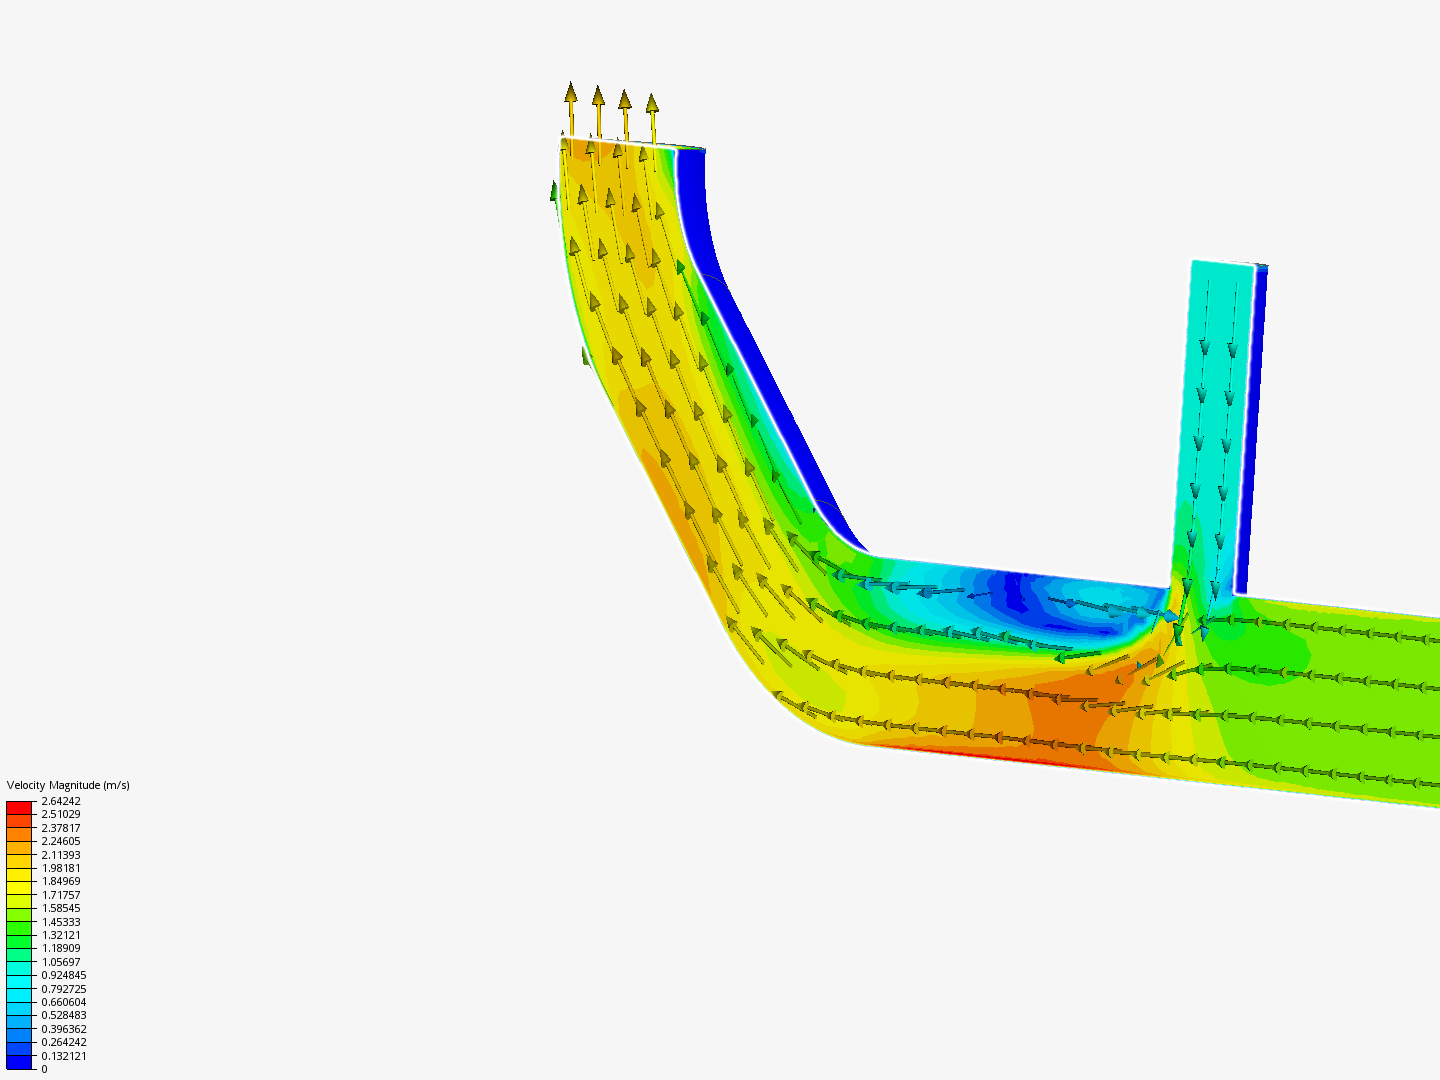Select the legend value 1.18909

click(61, 948)
